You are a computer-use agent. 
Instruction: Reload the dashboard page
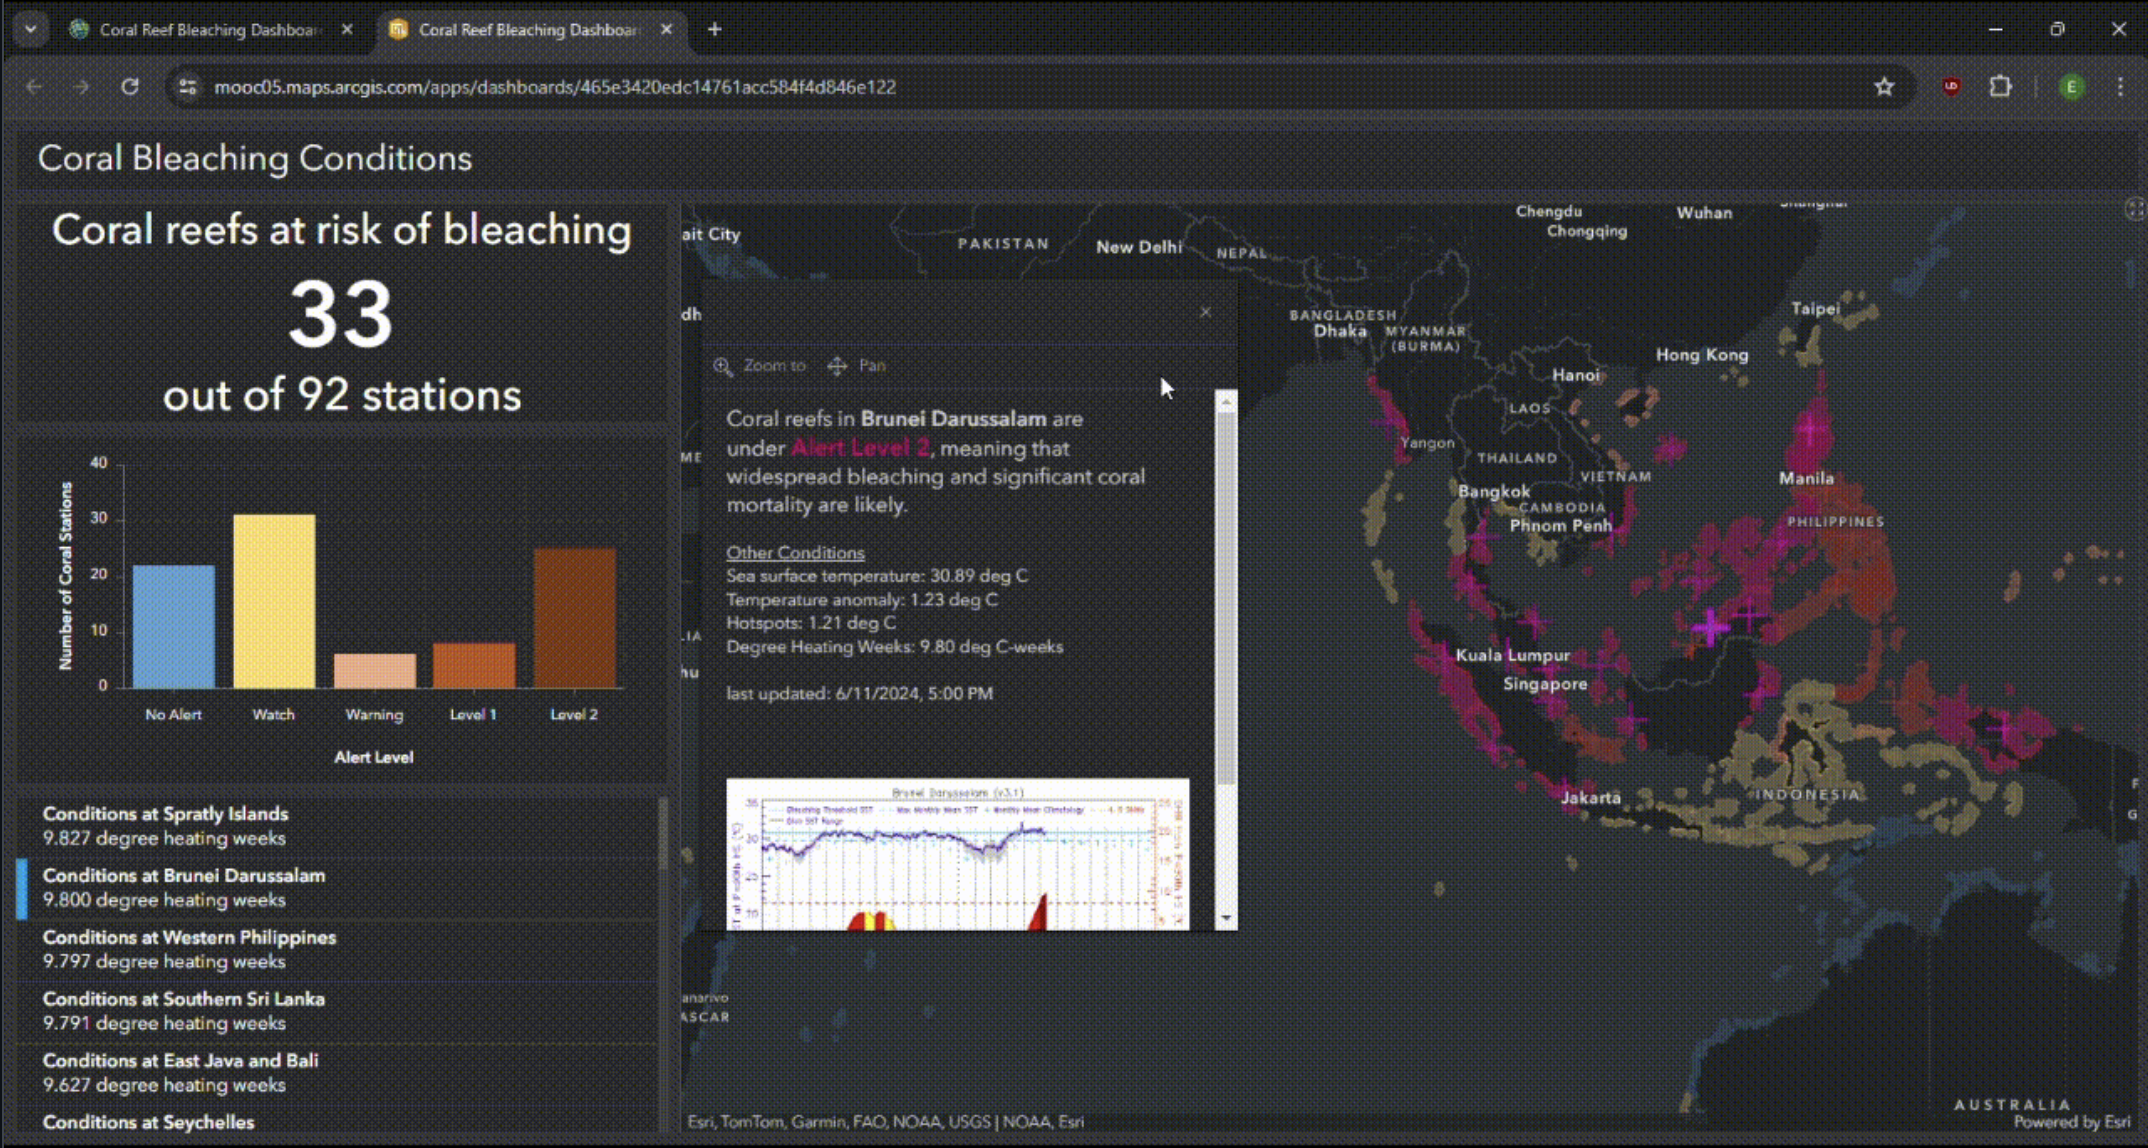pyautogui.click(x=130, y=87)
